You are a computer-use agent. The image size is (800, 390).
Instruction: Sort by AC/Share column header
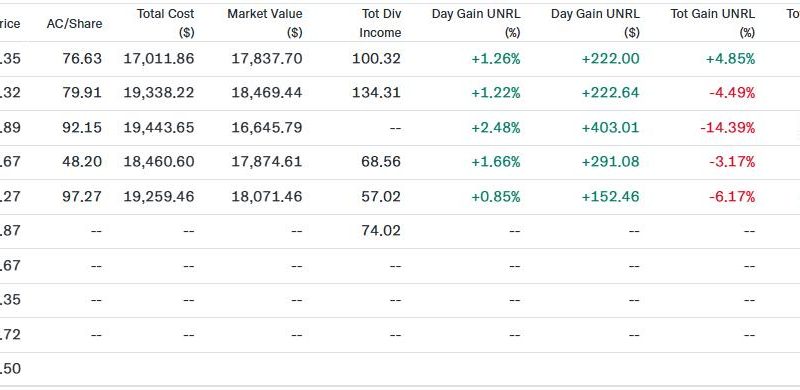(74, 23)
